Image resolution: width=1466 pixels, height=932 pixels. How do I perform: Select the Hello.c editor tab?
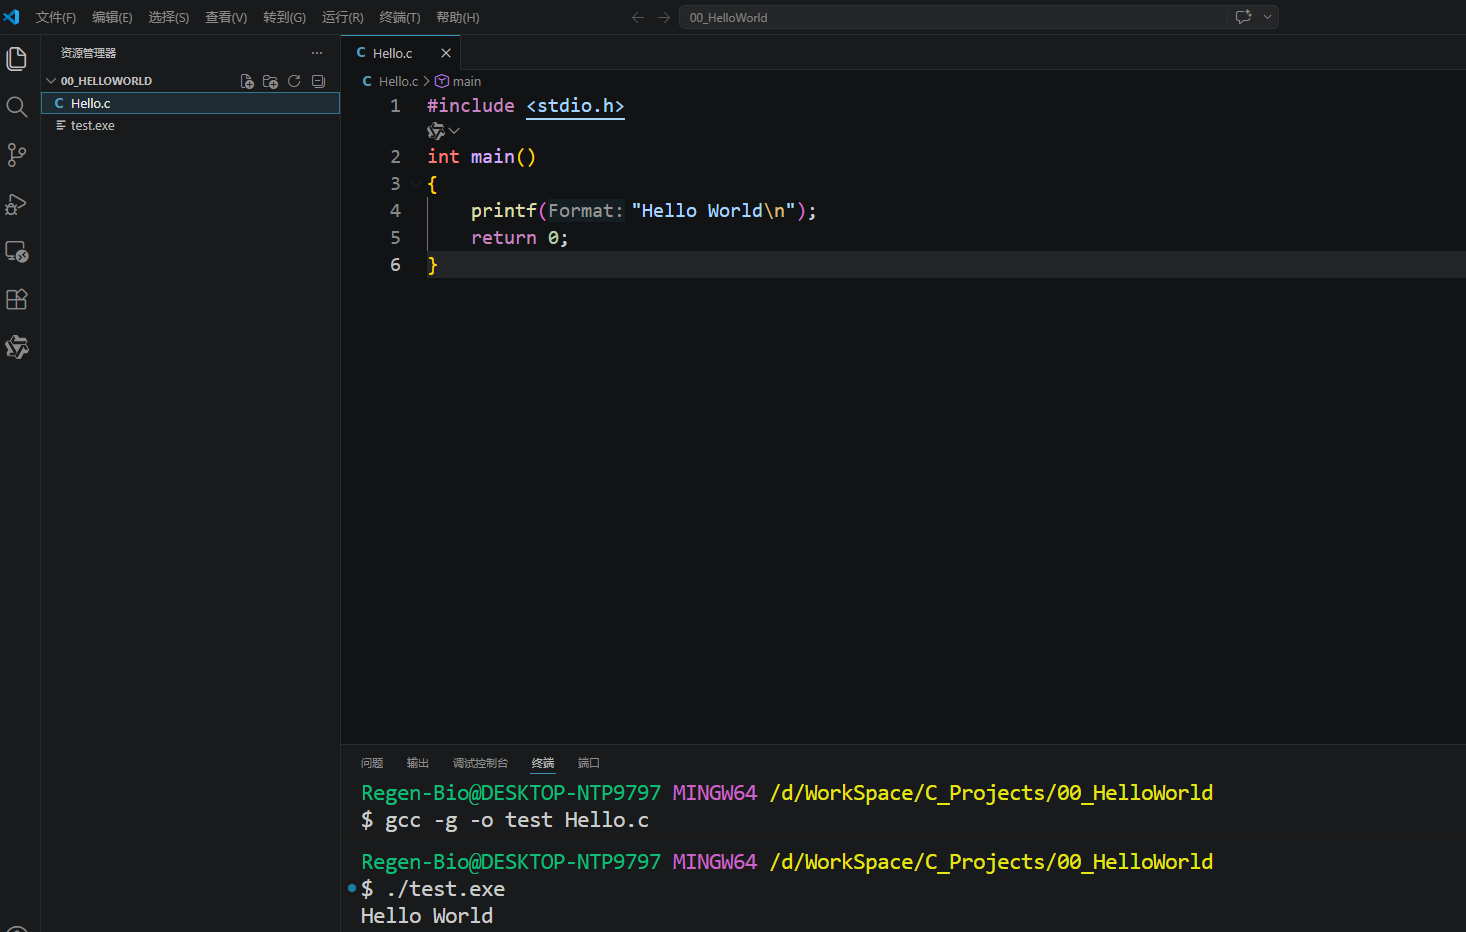click(400, 53)
